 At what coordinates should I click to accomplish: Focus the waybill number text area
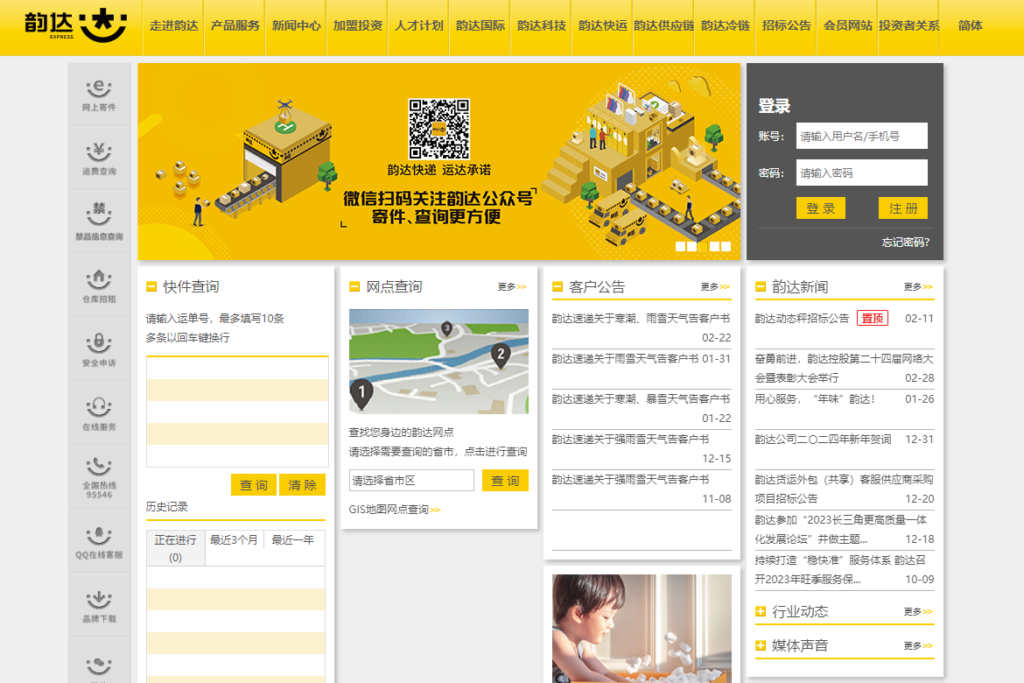point(237,411)
